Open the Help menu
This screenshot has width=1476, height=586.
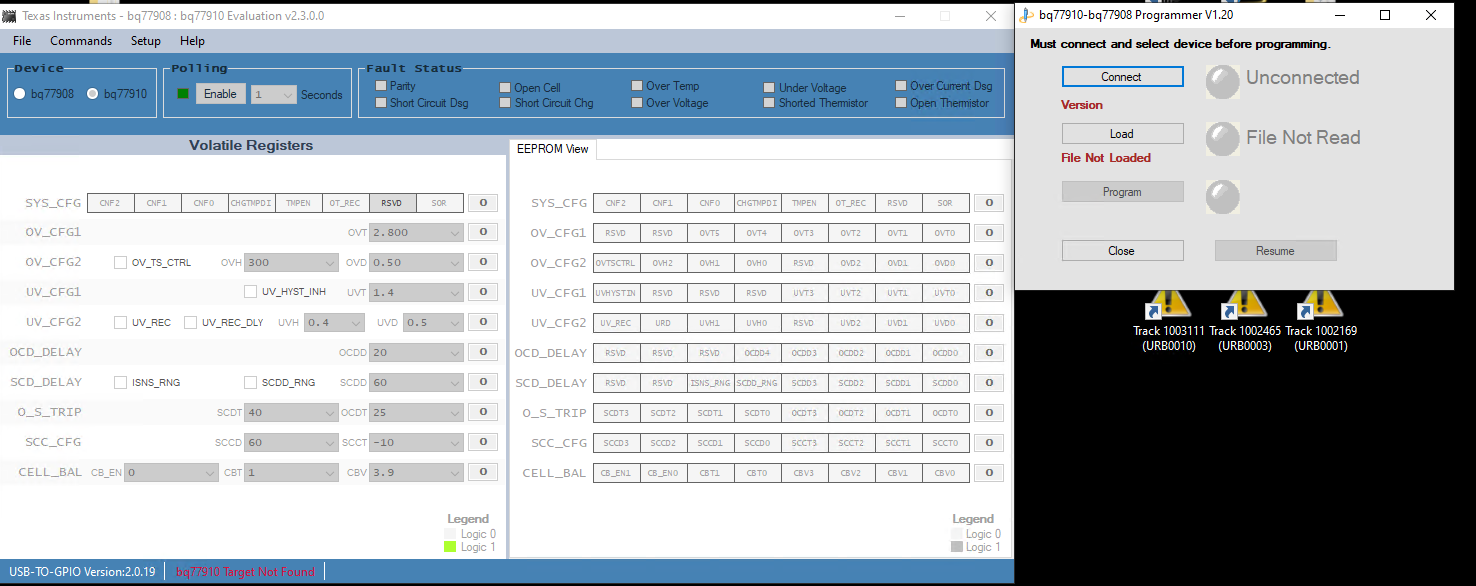click(x=192, y=41)
